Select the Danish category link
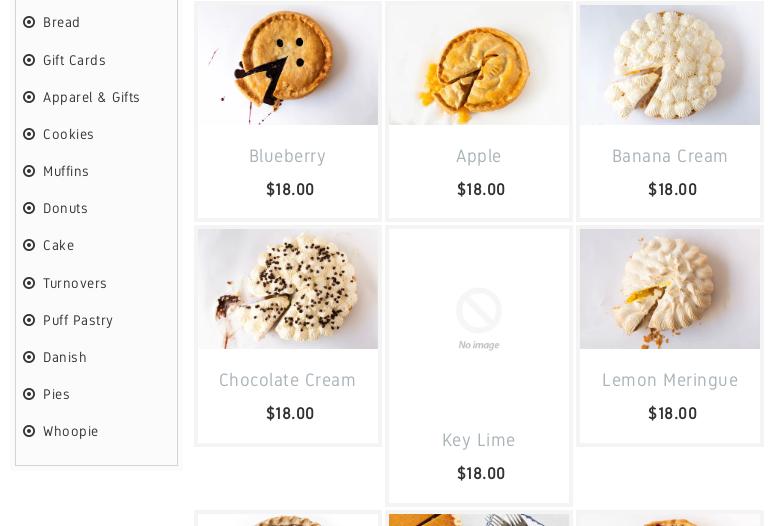Screen dimensions: 770x526 click(65, 357)
